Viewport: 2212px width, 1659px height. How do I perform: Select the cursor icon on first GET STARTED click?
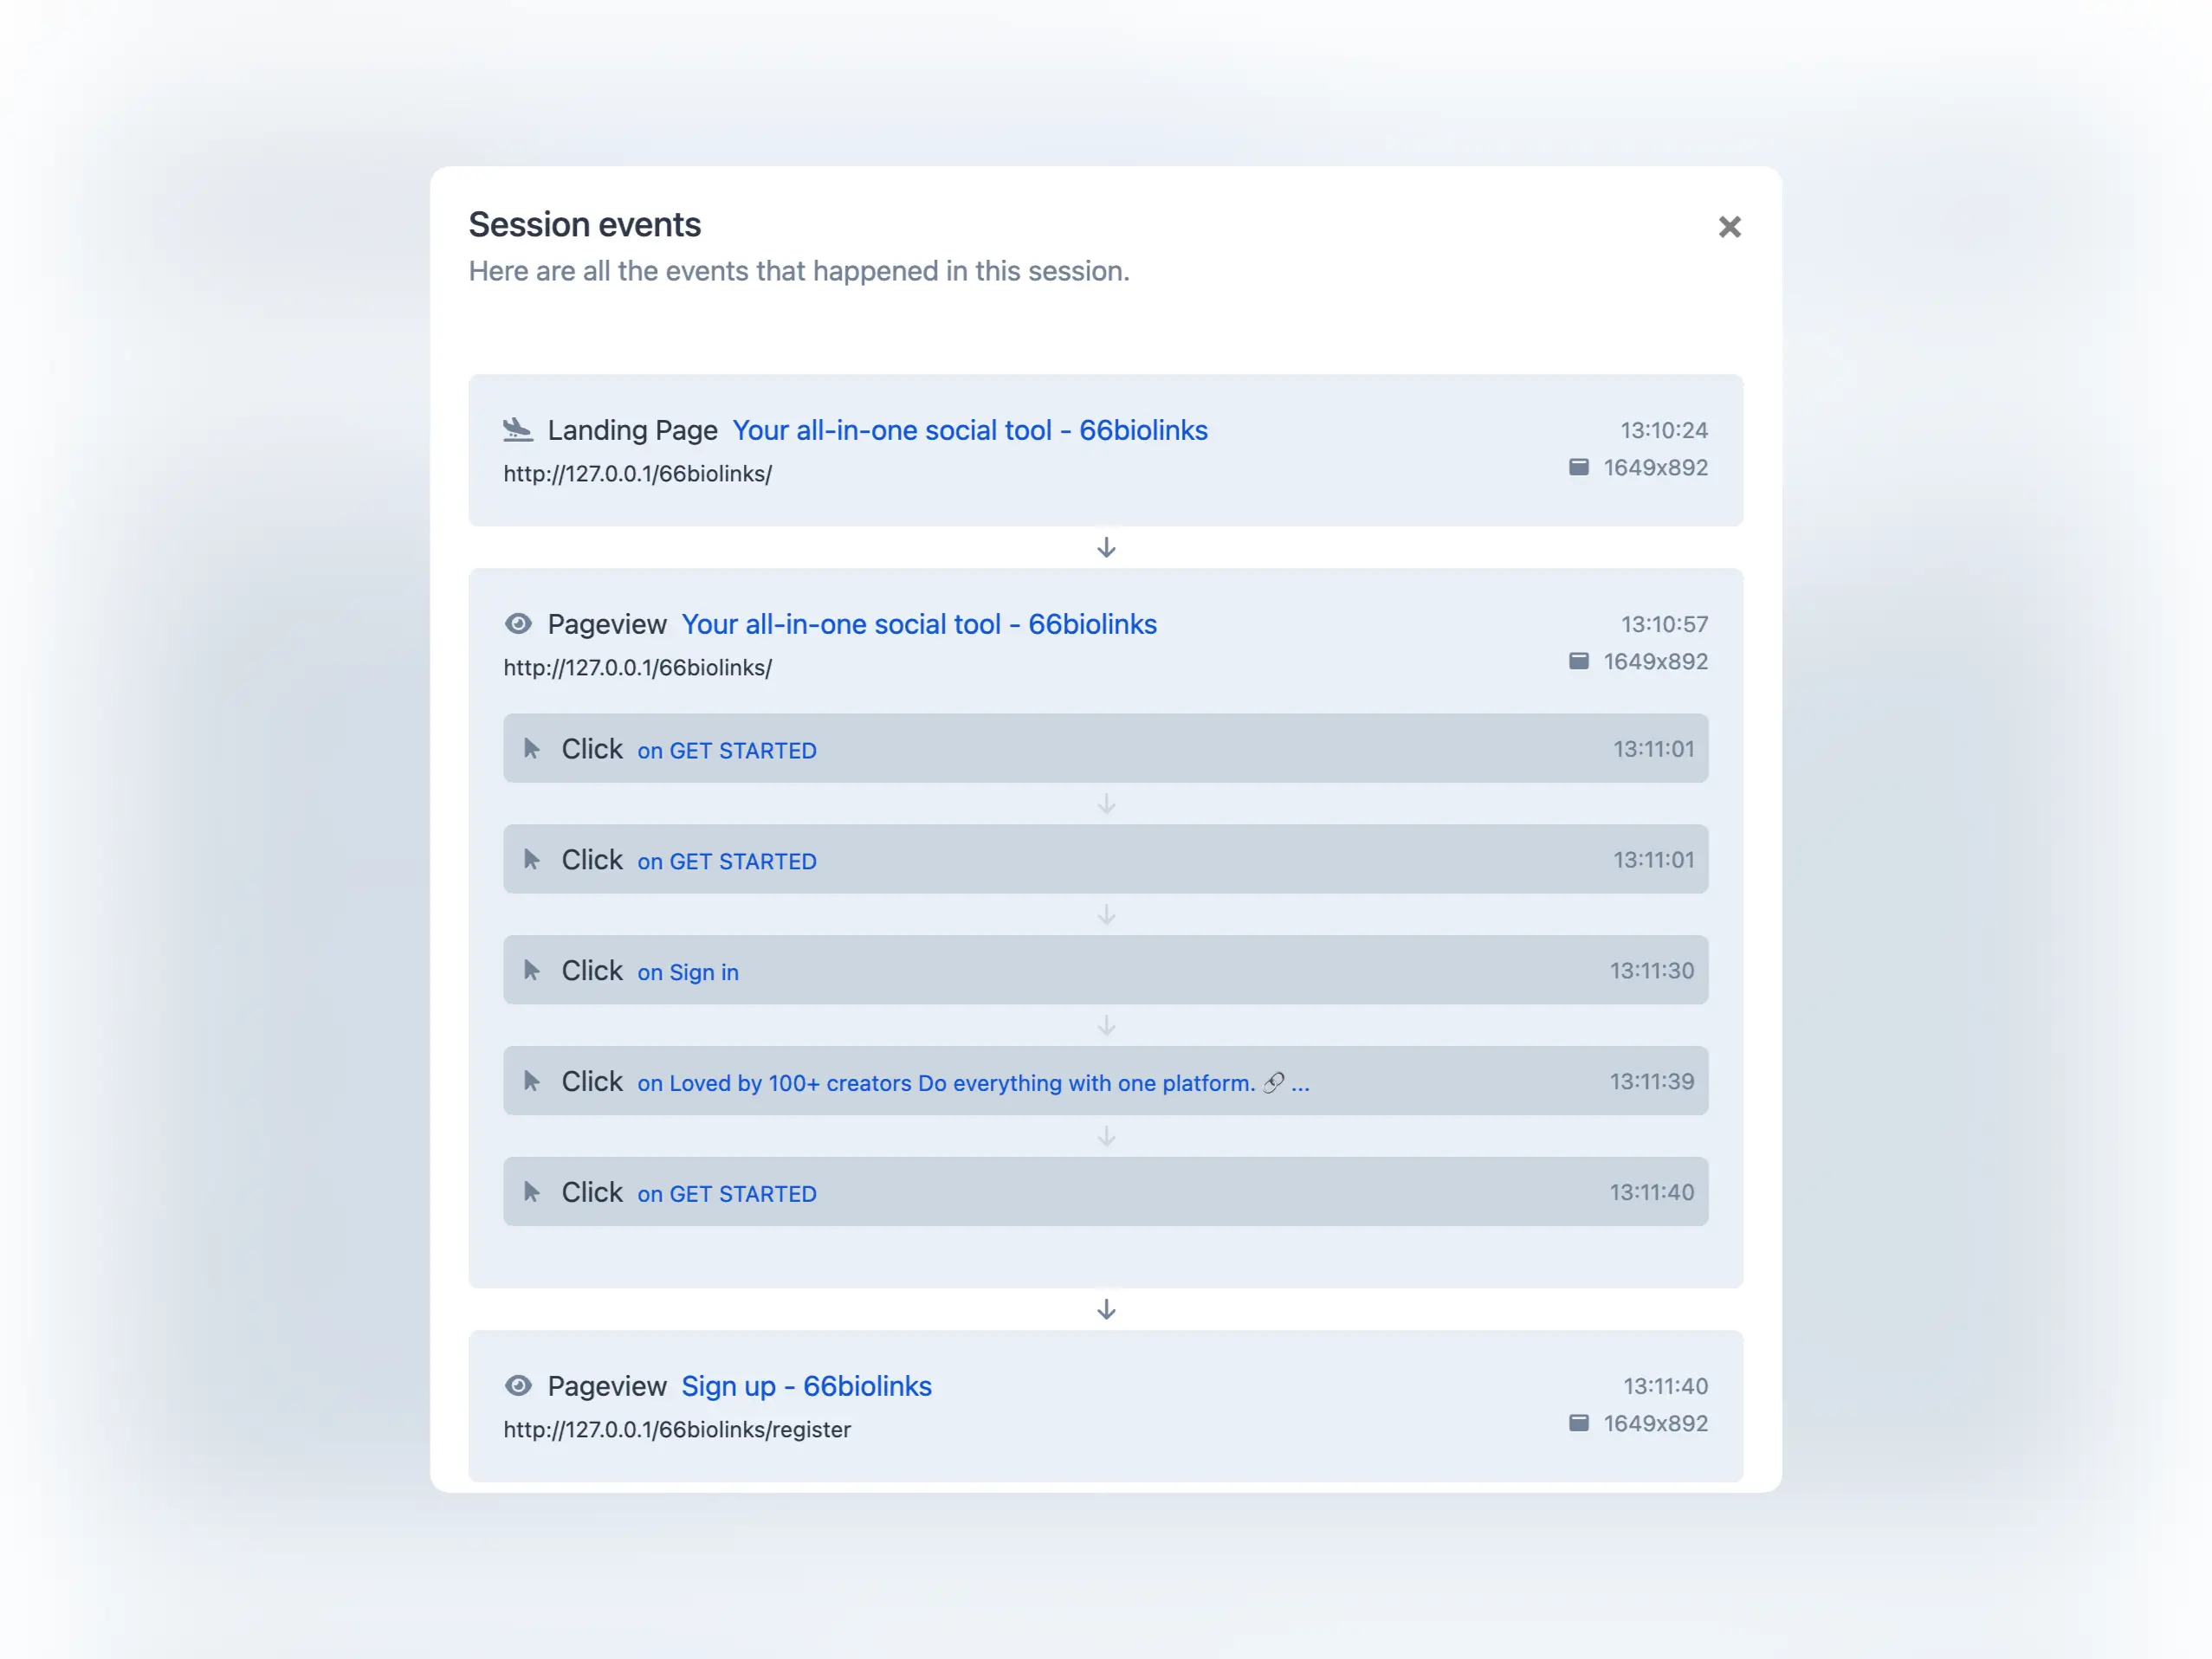(532, 747)
